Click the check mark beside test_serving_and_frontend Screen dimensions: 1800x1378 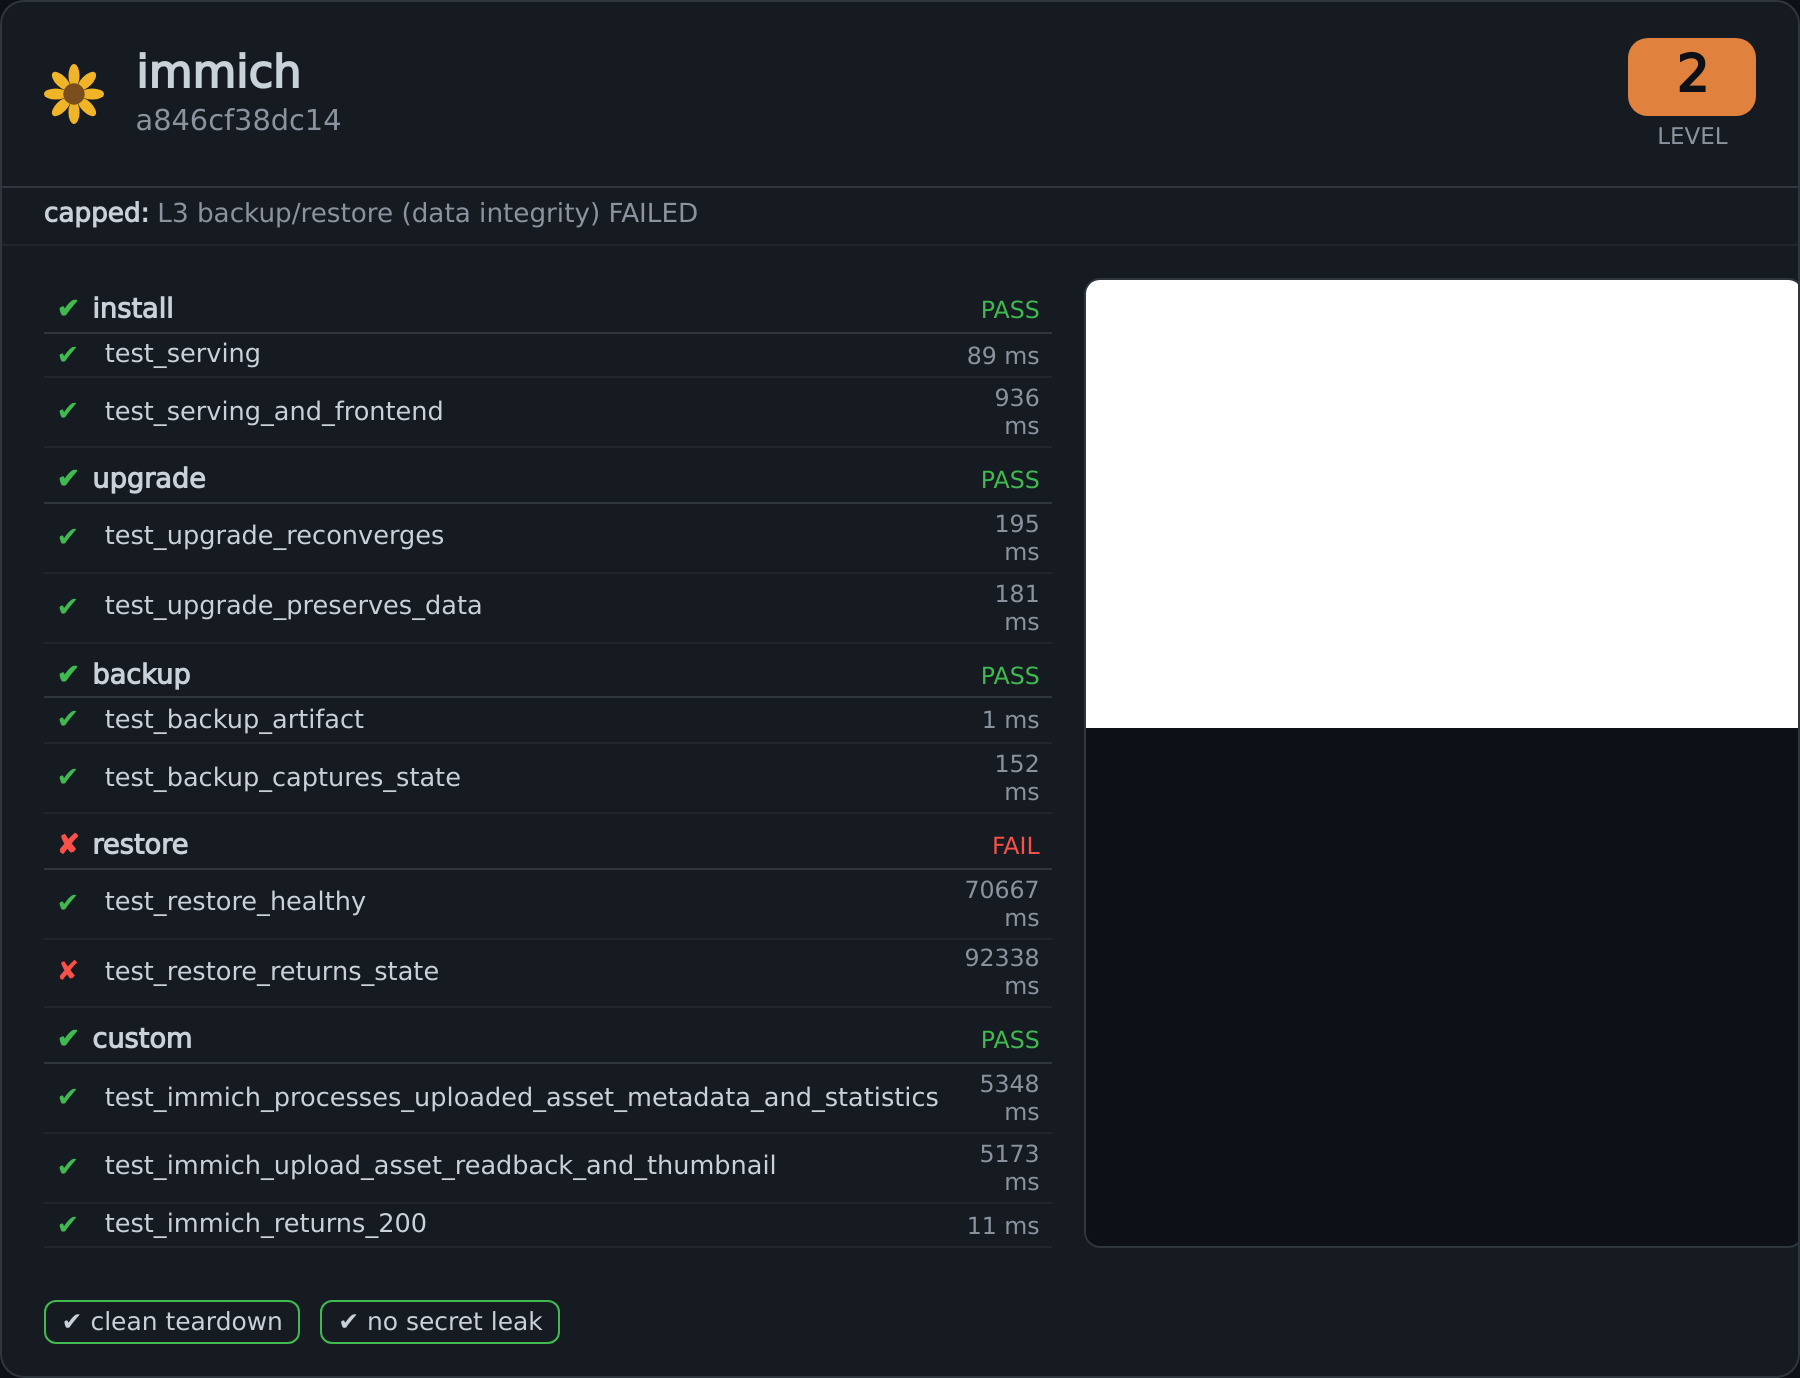68,411
